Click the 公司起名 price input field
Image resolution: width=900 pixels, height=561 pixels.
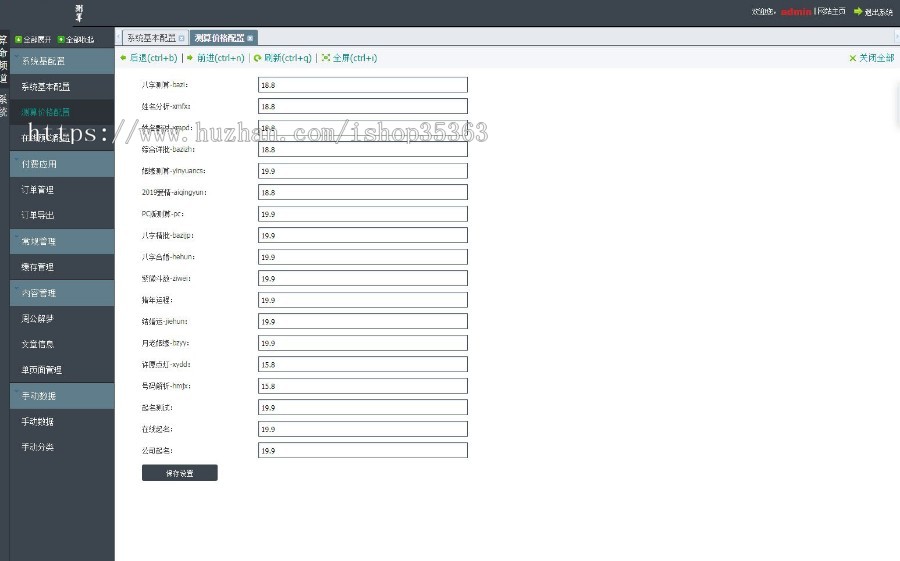[362, 451]
